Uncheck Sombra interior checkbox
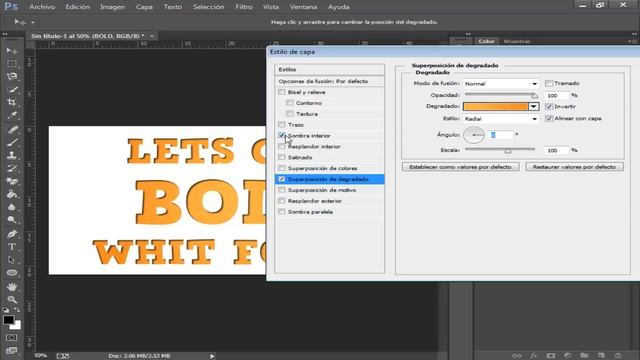Screen dimensions: 640x360 pyautogui.click(x=282, y=135)
